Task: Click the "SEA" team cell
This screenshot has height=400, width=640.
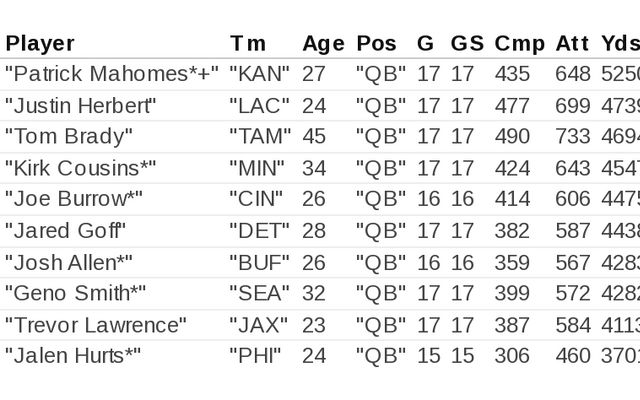Action: [258, 293]
